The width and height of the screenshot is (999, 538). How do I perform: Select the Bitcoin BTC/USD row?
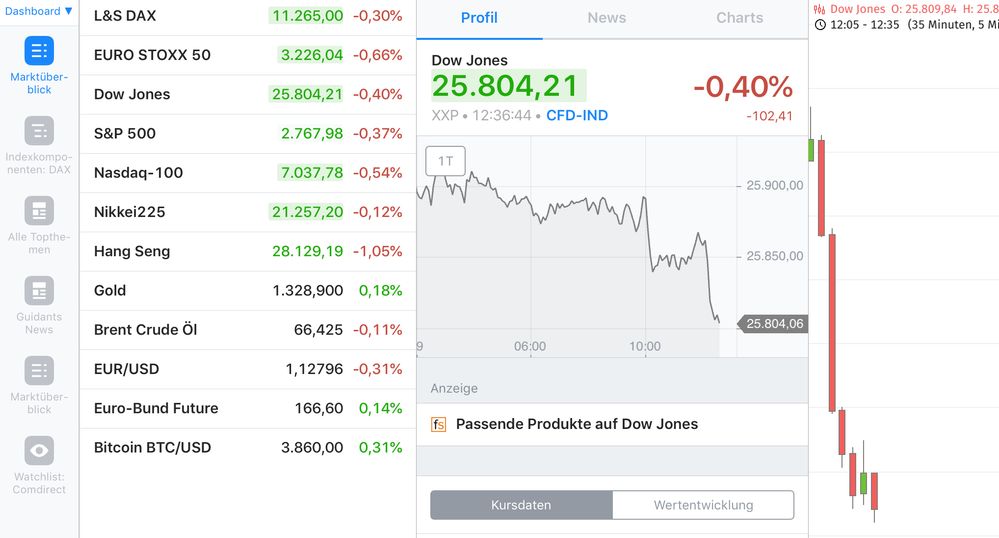point(247,447)
